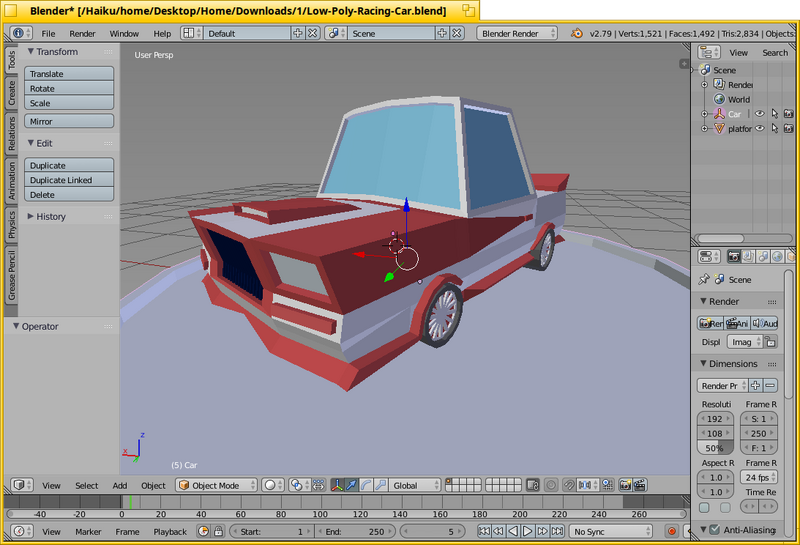Image resolution: width=800 pixels, height=545 pixels.
Task: Click the play animation forward button
Action: [x=528, y=532]
